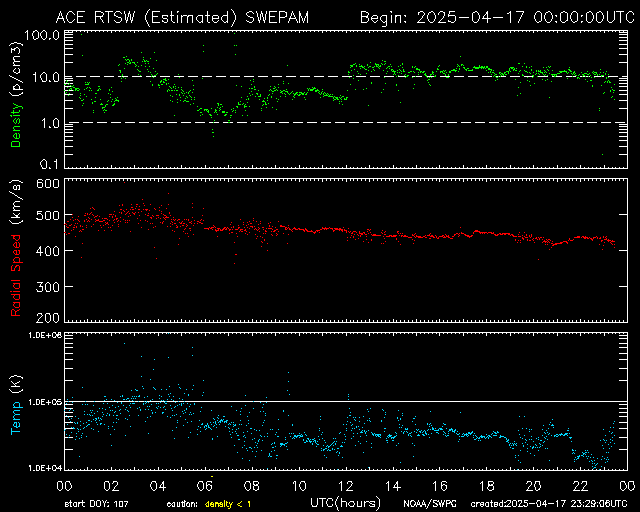The width and height of the screenshot is (640, 512).
Task: Click the '12' hour label on time axis
Action: click(346, 486)
